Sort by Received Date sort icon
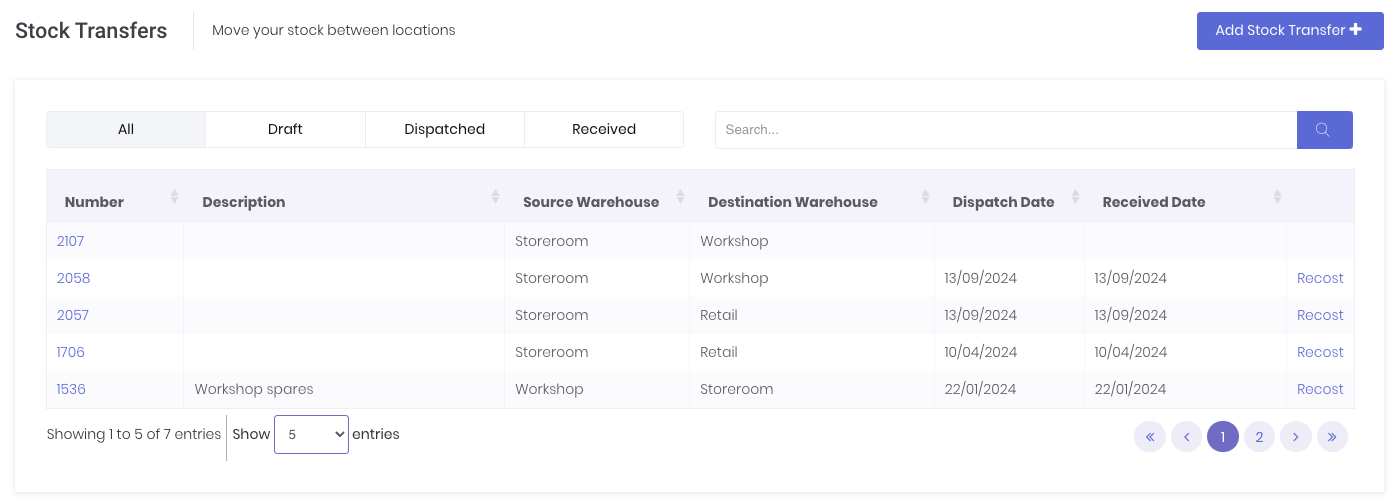Screen dimensions: 1398x501 [1277, 197]
